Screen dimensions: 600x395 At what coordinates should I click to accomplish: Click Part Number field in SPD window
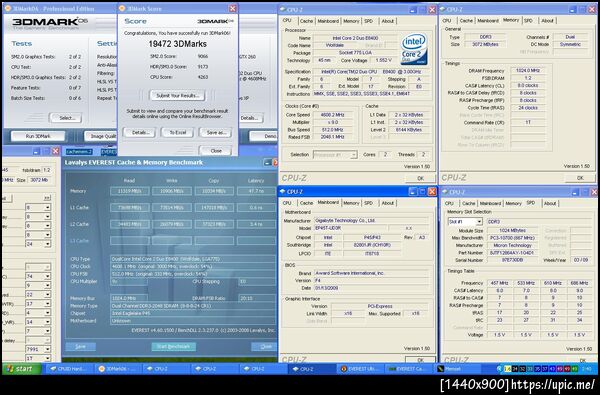click(x=513, y=253)
